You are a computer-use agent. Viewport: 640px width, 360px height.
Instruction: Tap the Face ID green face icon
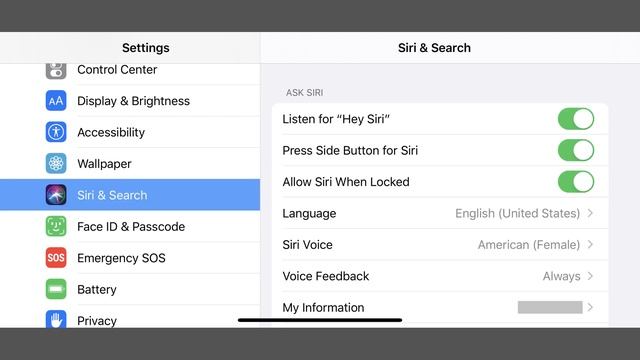56,227
